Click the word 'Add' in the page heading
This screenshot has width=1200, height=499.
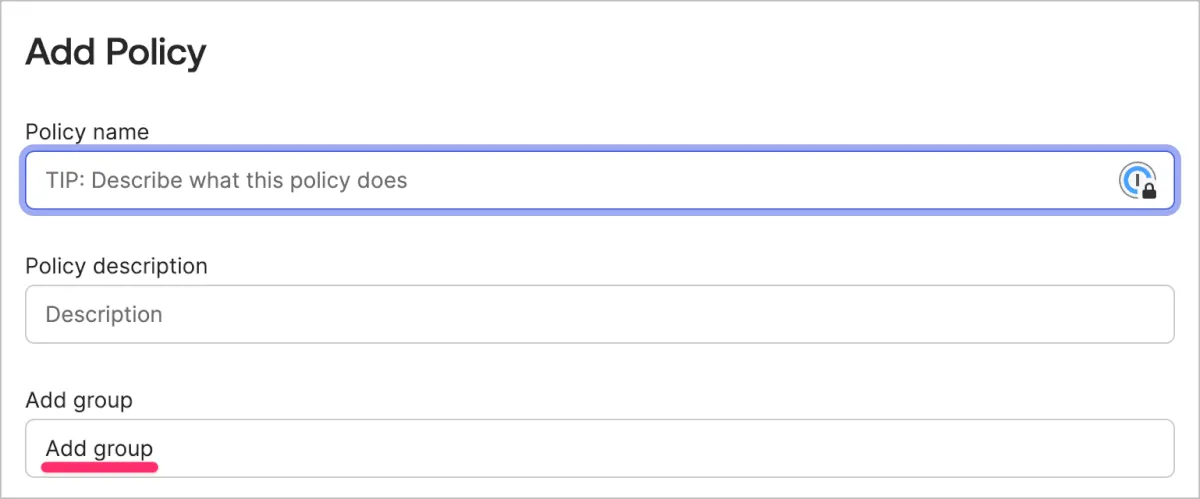click(58, 52)
